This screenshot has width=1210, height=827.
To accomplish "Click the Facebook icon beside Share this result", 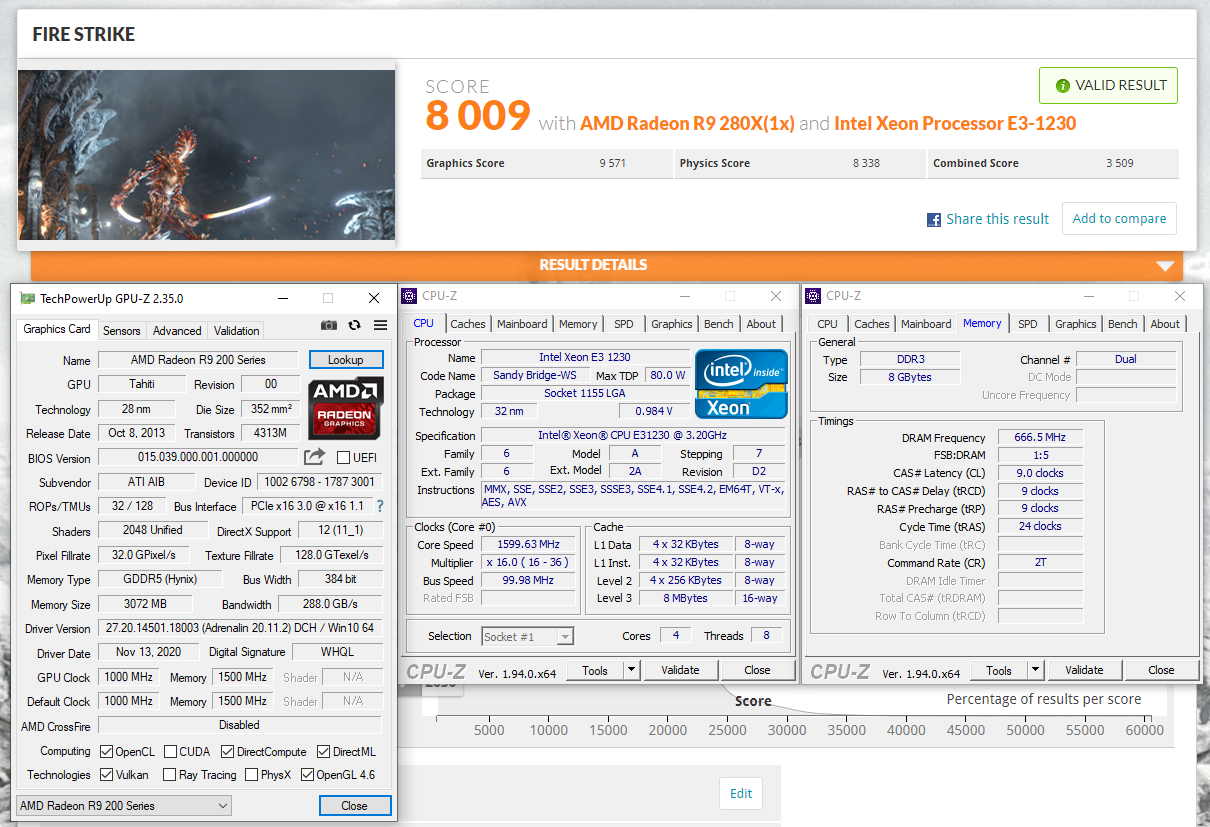I will pyautogui.click(x=934, y=219).
